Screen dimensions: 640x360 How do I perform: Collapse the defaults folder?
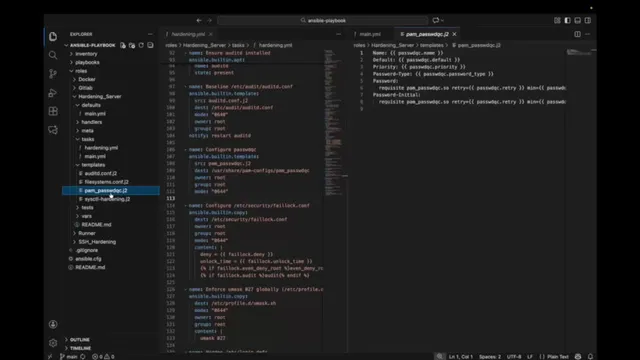[x=91, y=105]
